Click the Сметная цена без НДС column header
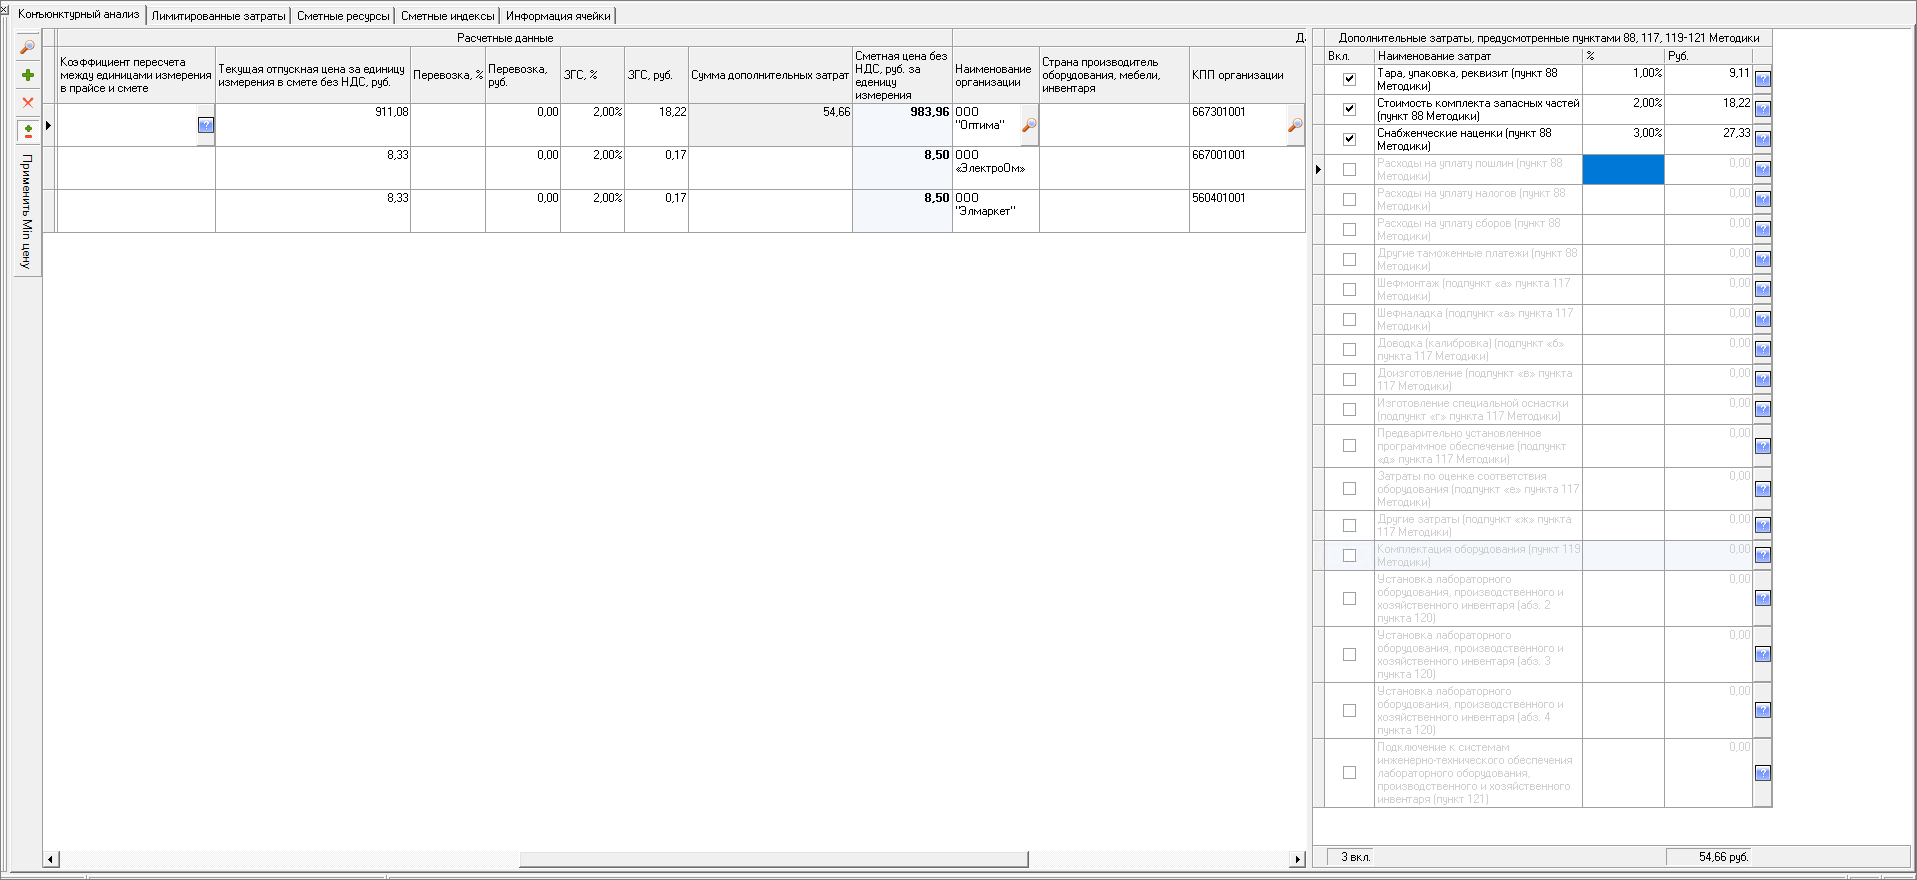This screenshot has width=1917, height=880. (901, 75)
